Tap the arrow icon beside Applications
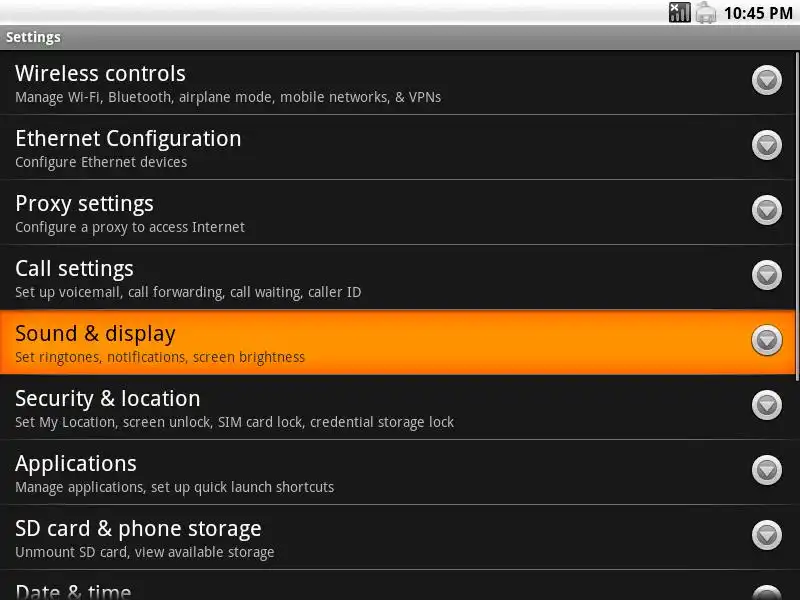800x600 pixels. click(767, 471)
